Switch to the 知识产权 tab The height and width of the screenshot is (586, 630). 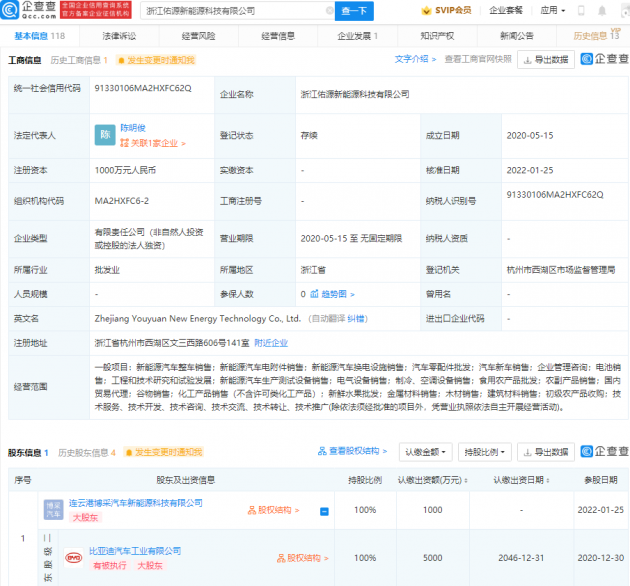[437, 36]
